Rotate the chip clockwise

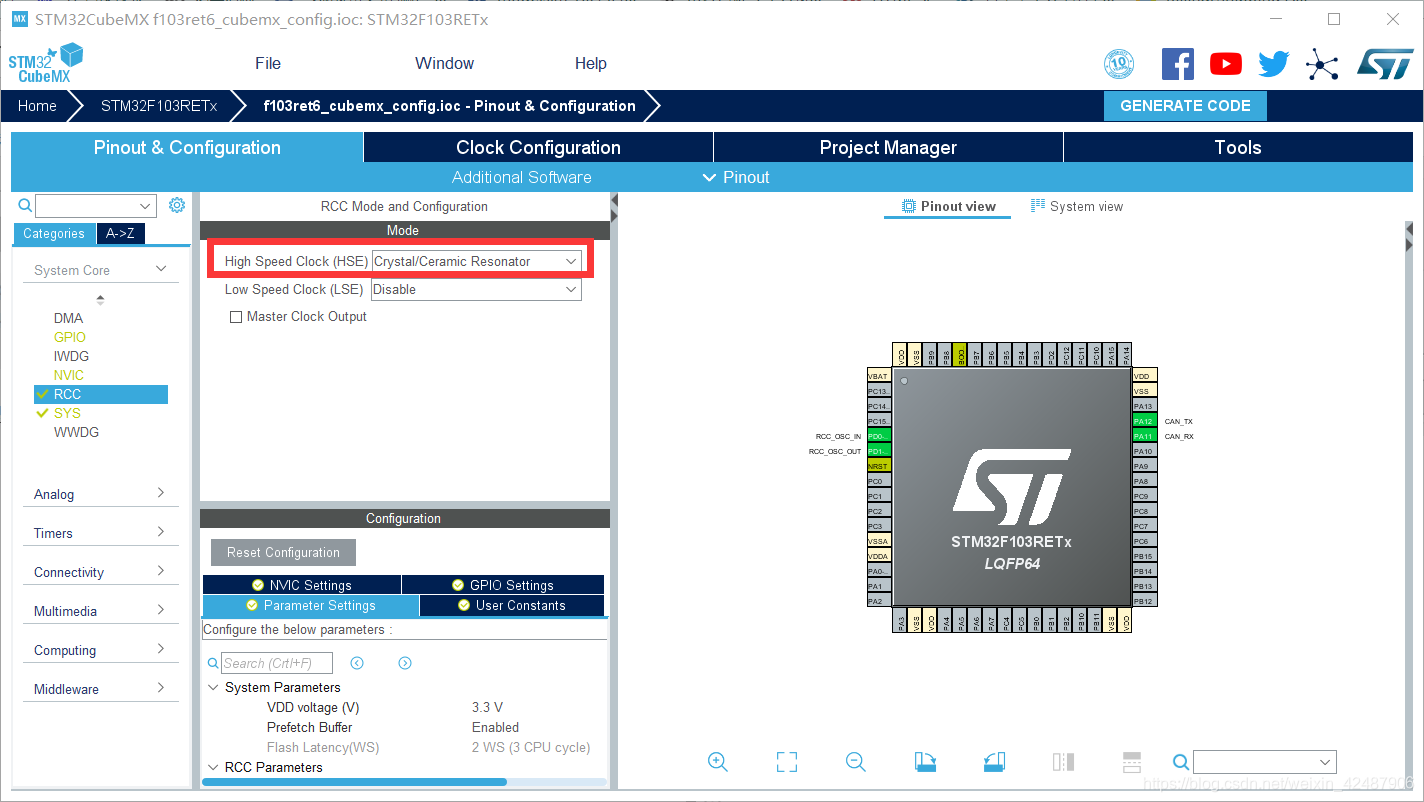pos(925,762)
